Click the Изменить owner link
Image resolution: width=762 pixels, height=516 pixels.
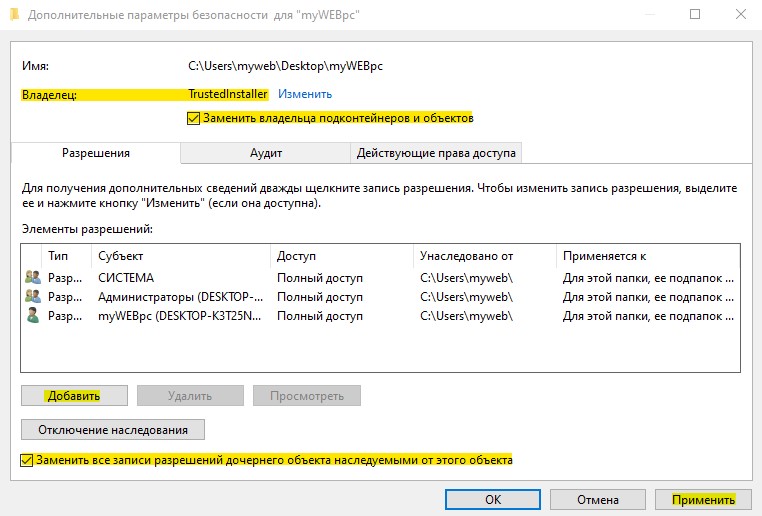click(x=305, y=94)
